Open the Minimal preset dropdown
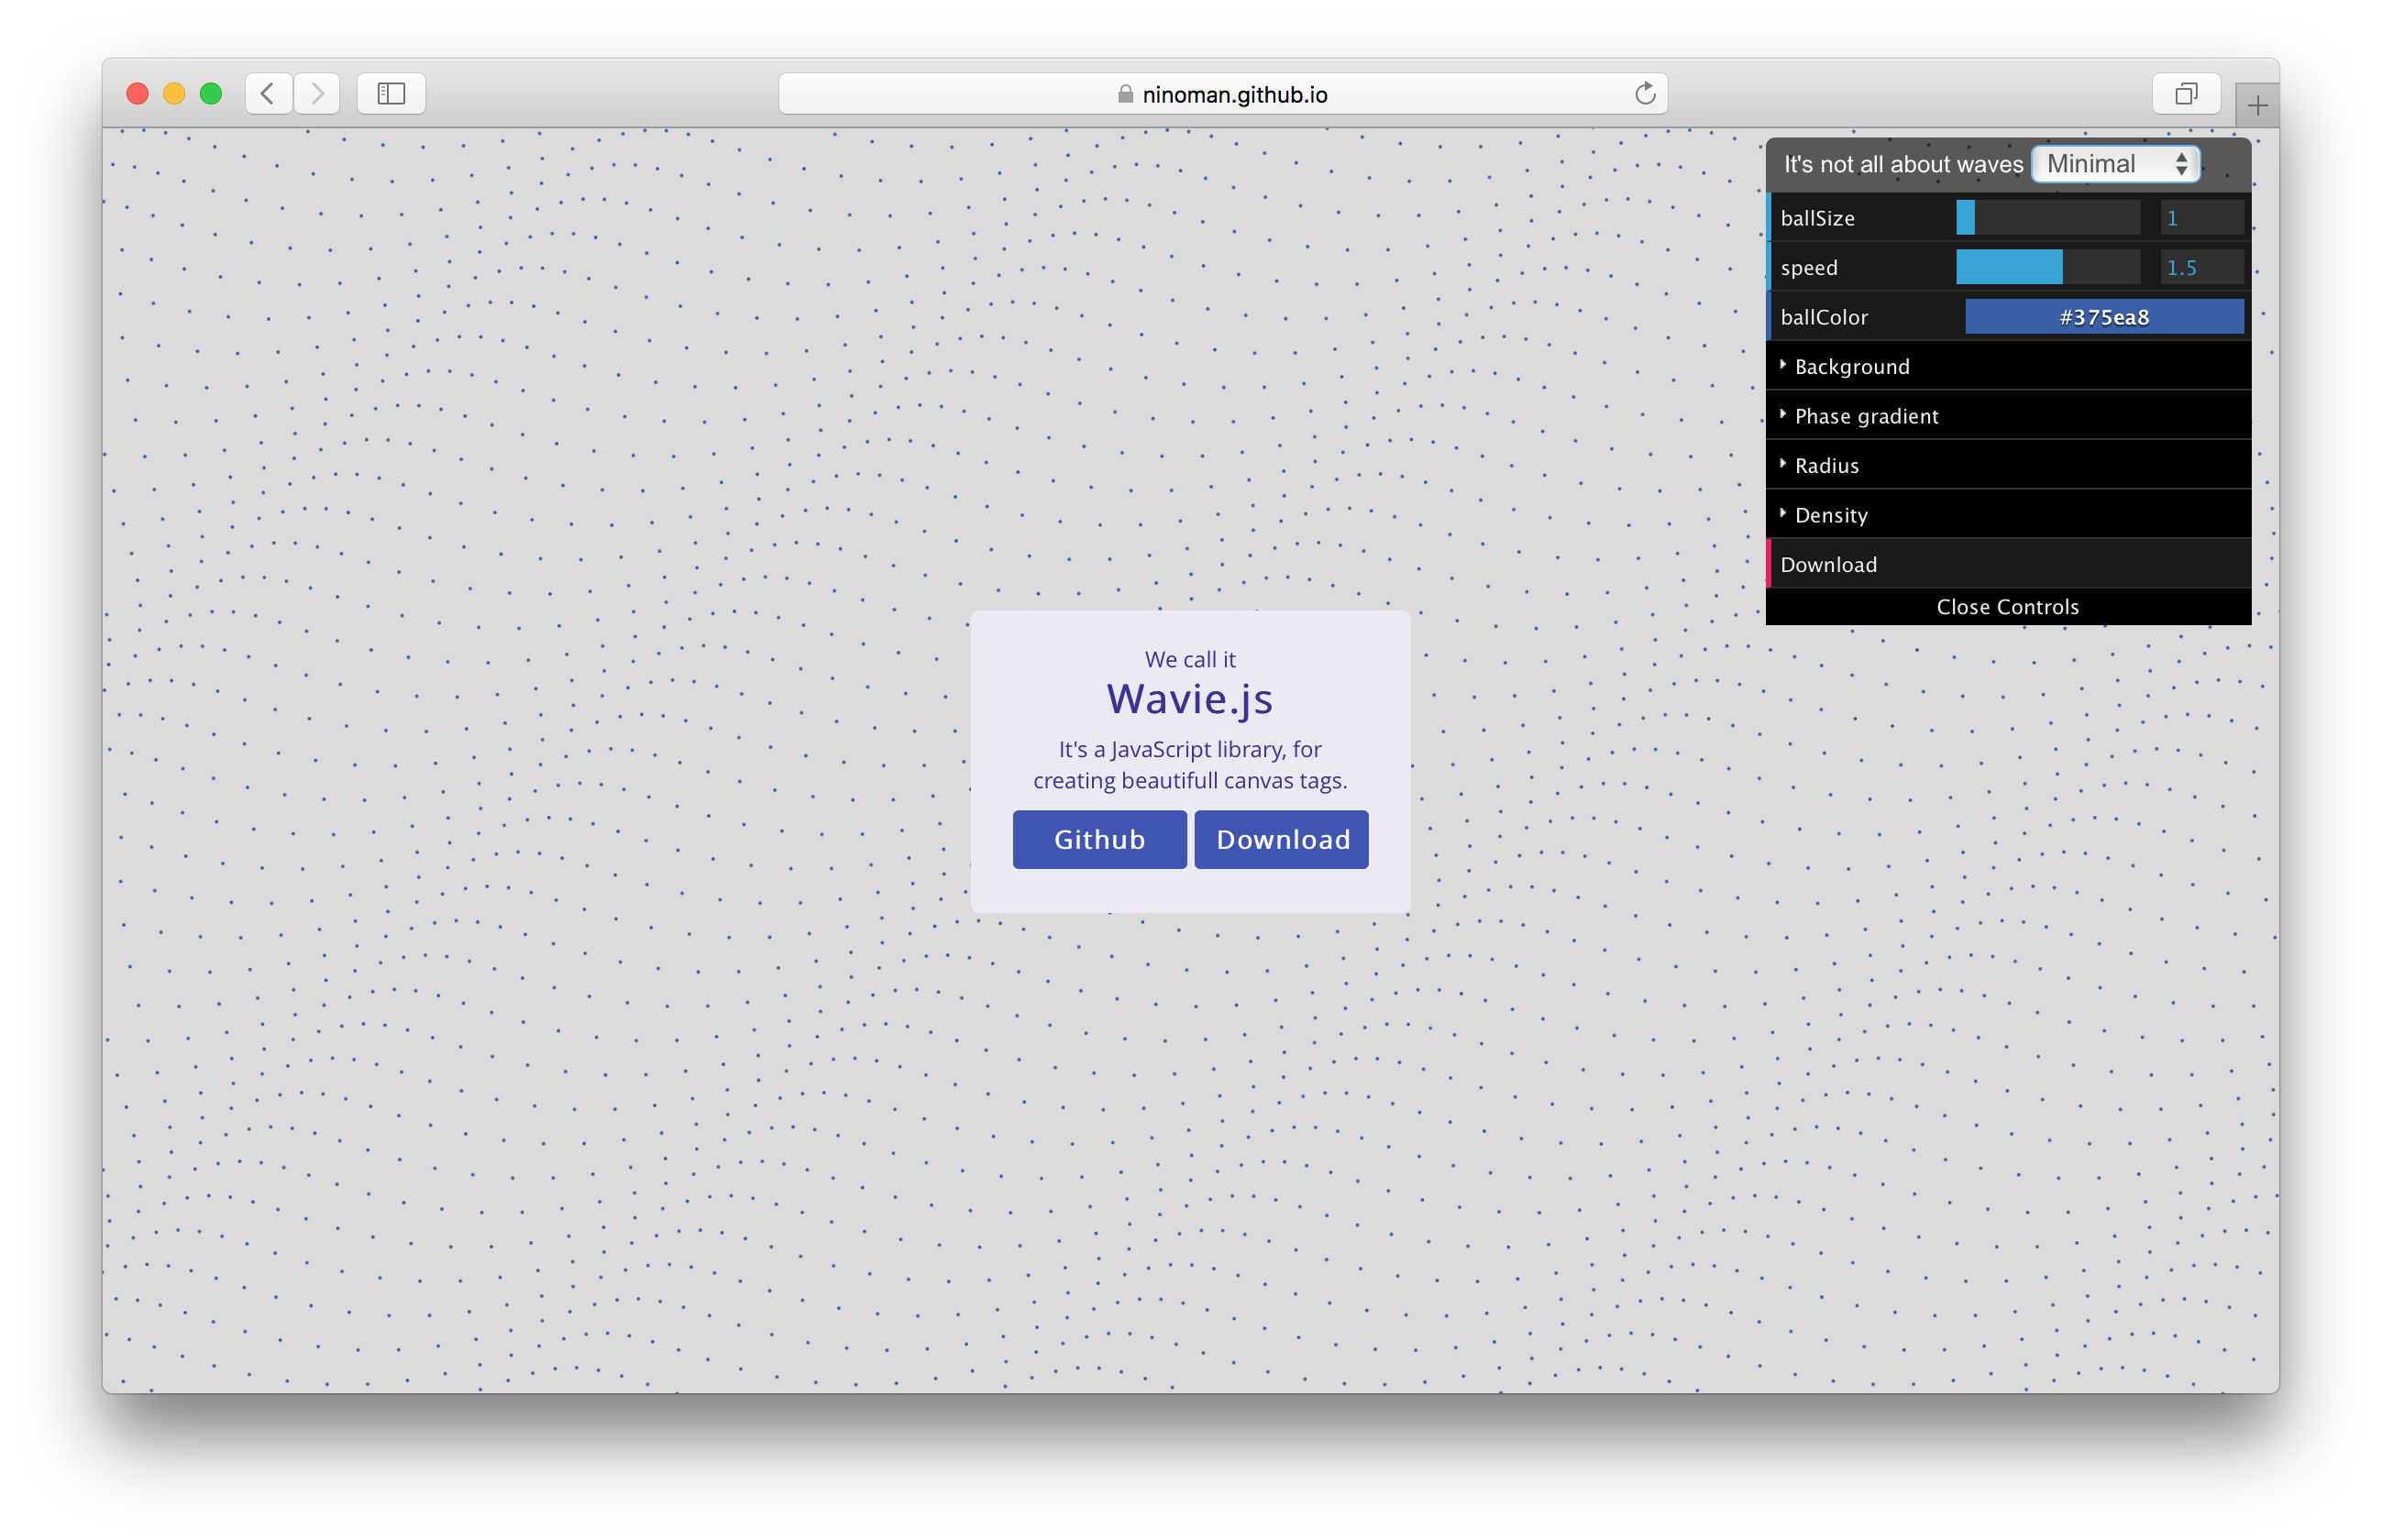Screen dimensions: 2382x1540 coord(2115,164)
